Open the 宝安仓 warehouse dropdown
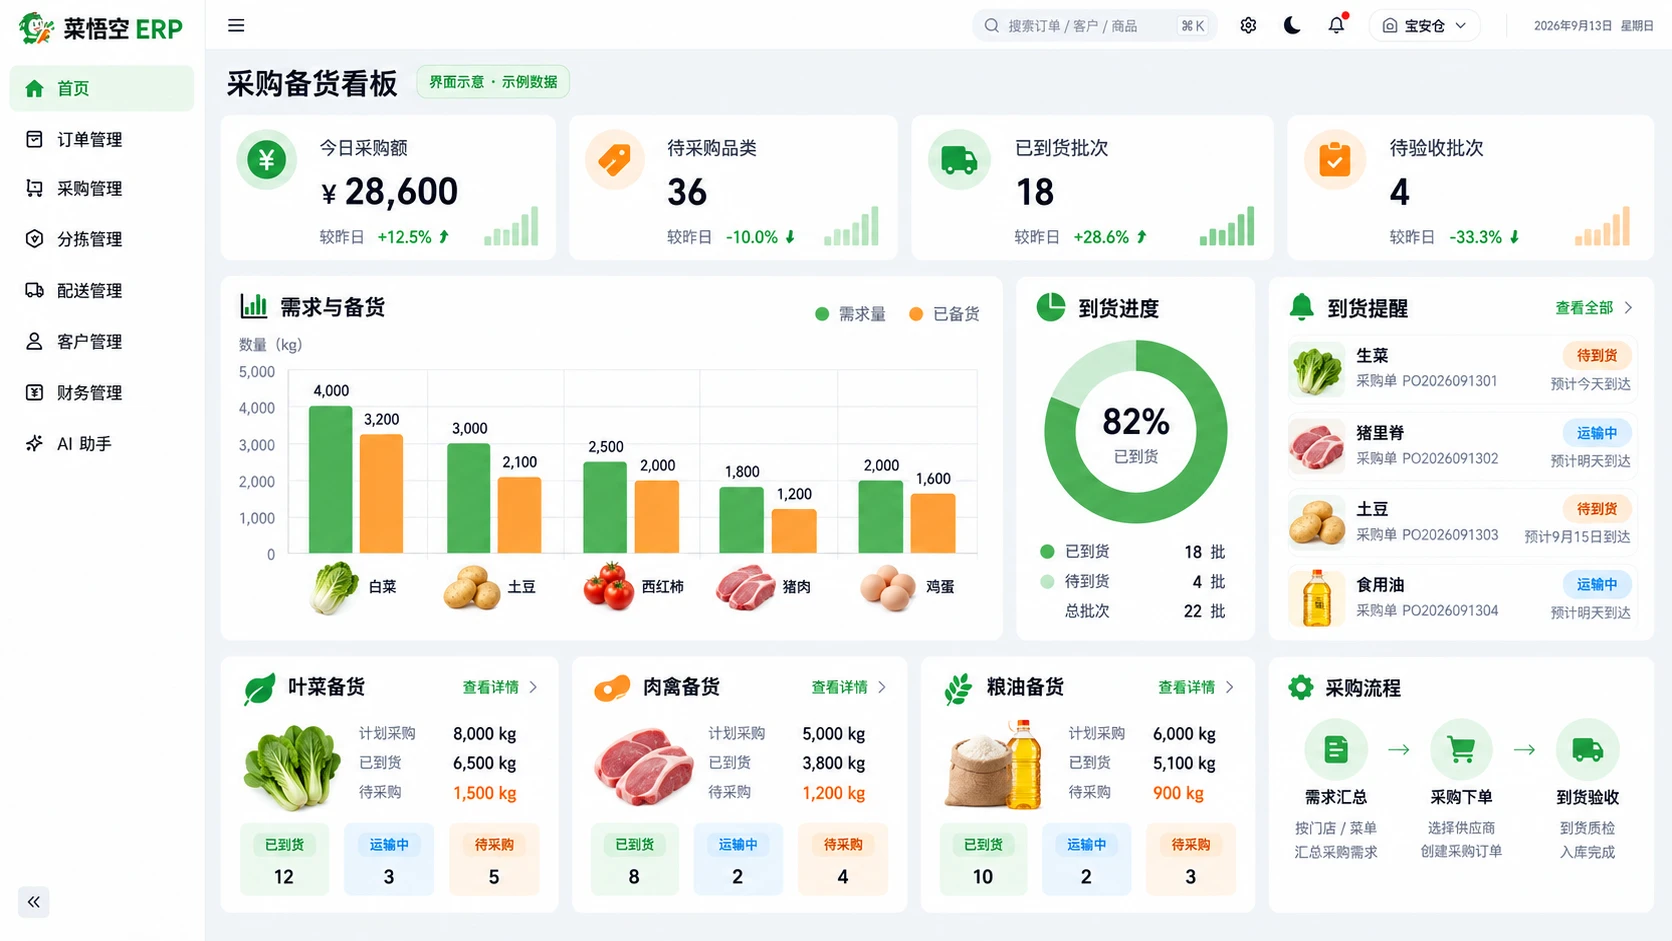 point(1424,26)
